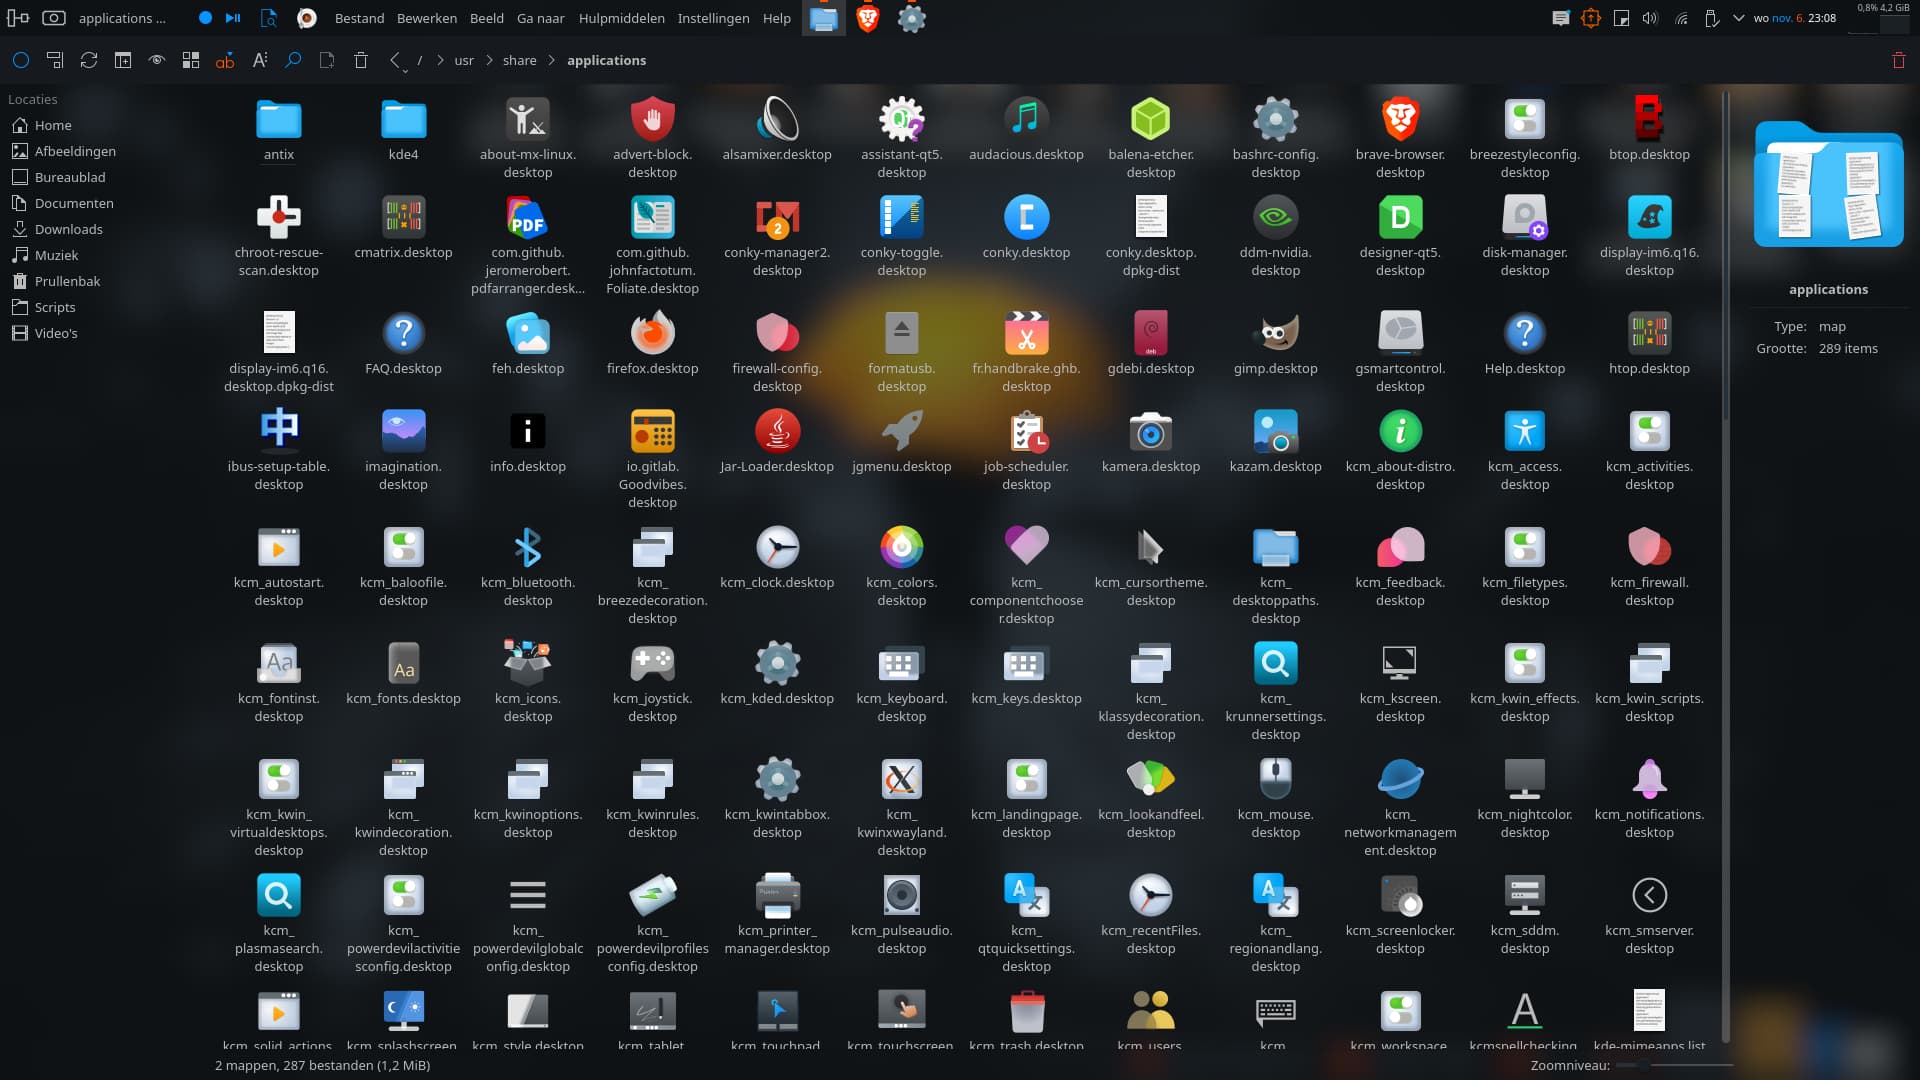The image size is (1920, 1080).
Task: Click the search magnifier toolbar icon
Action: [x=293, y=60]
